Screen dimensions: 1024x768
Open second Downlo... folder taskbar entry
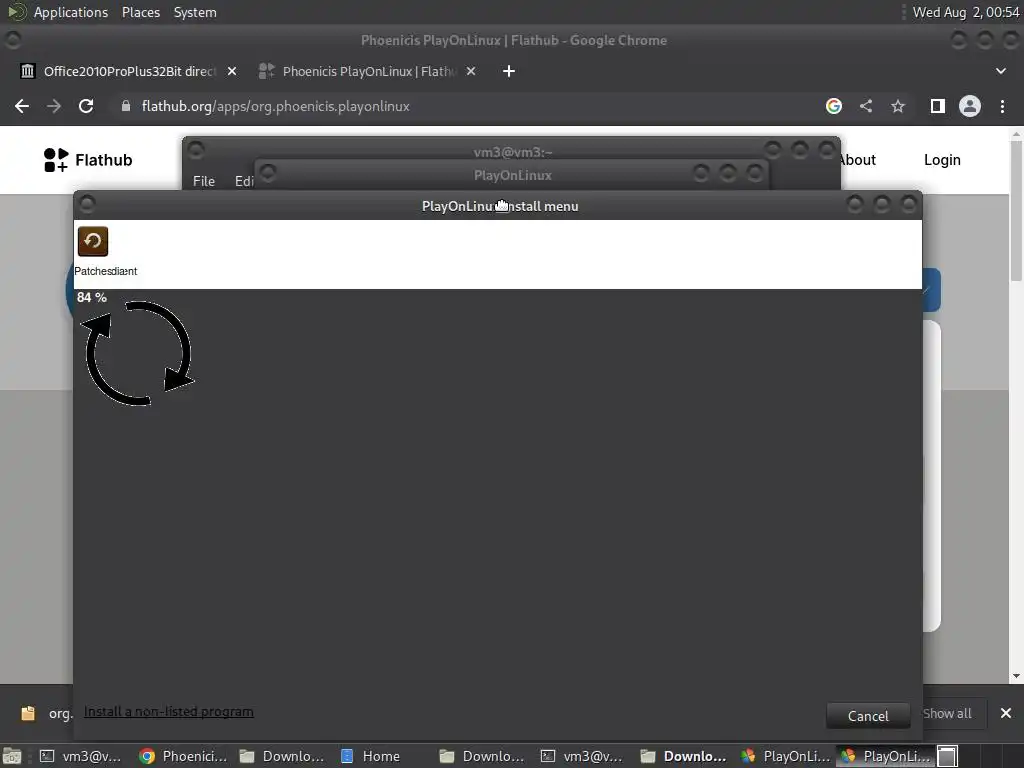pos(483,756)
